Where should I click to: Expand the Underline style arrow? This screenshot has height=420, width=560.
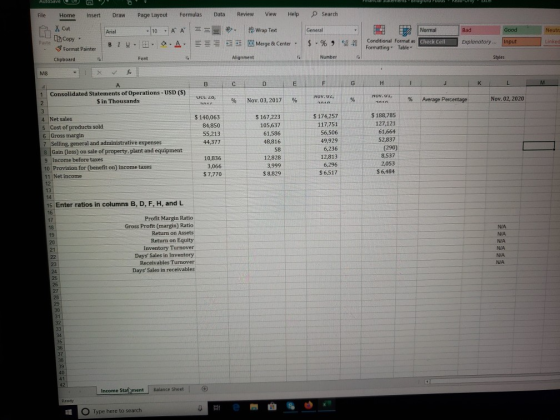(x=135, y=45)
